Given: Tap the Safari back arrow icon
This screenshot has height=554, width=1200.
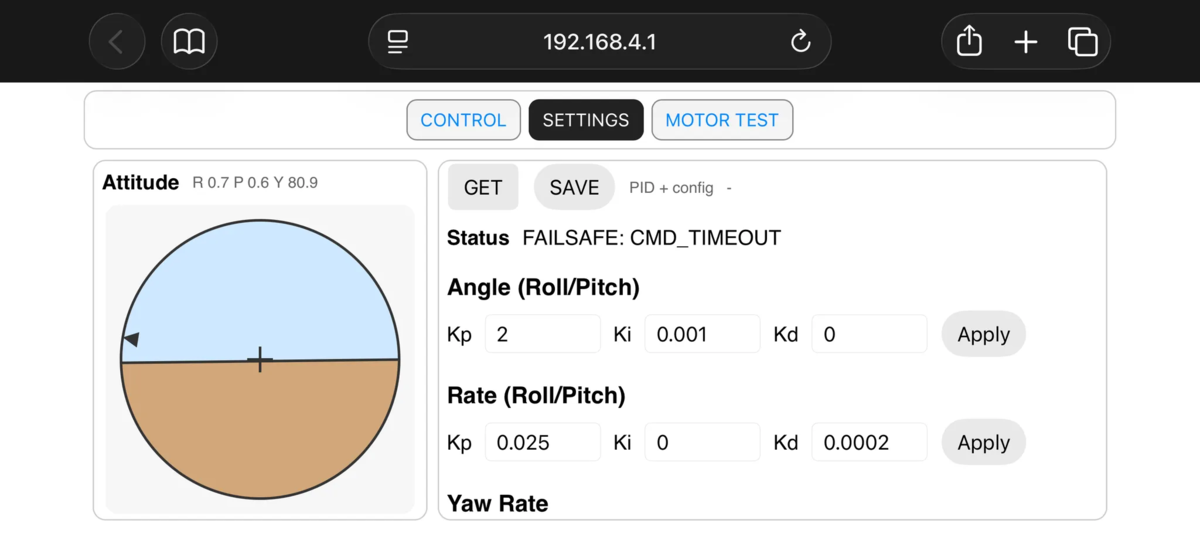Looking at the screenshot, I should (117, 42).
